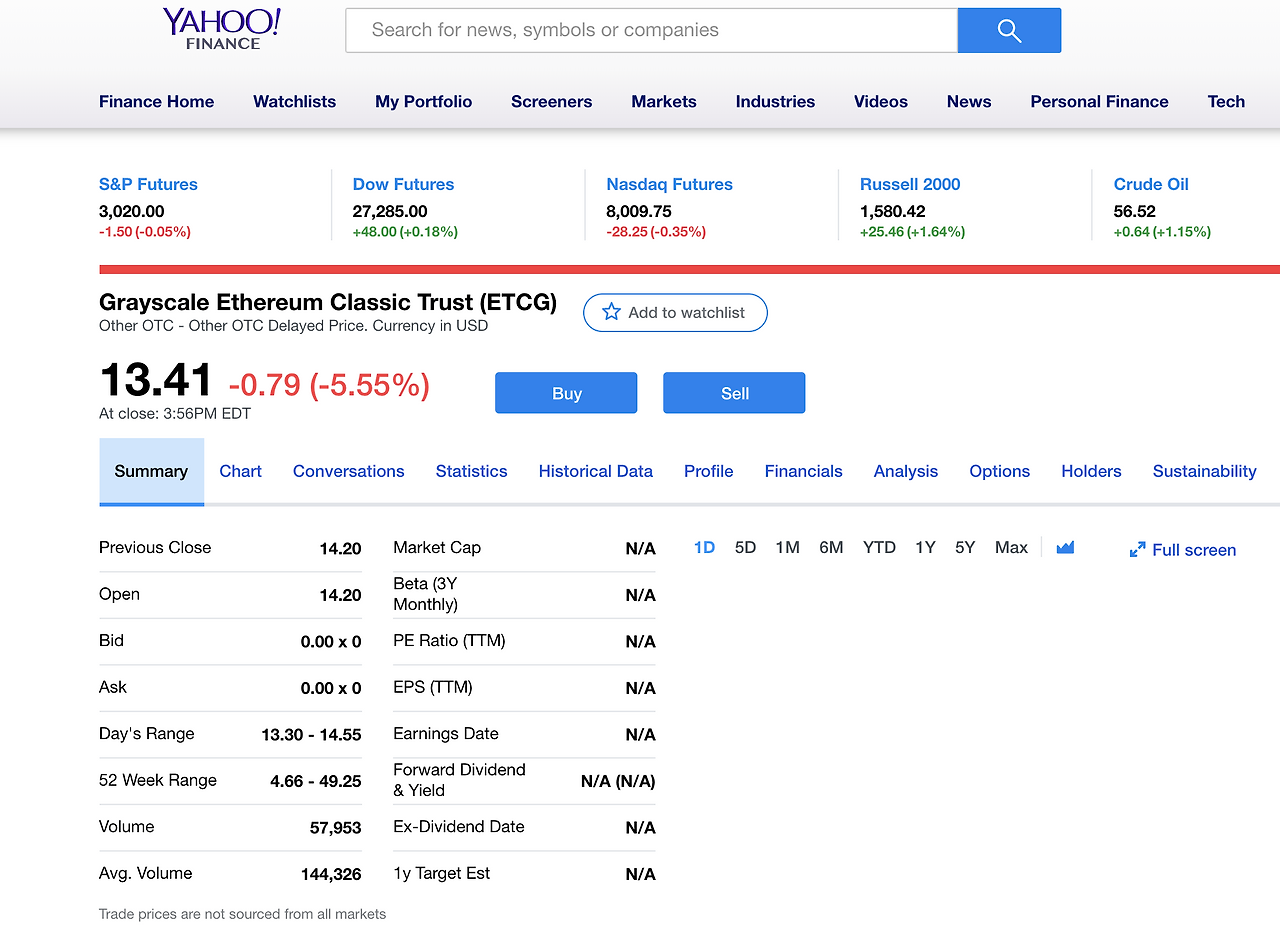Open Industries in the navigation bar

(x=775, y=101)
